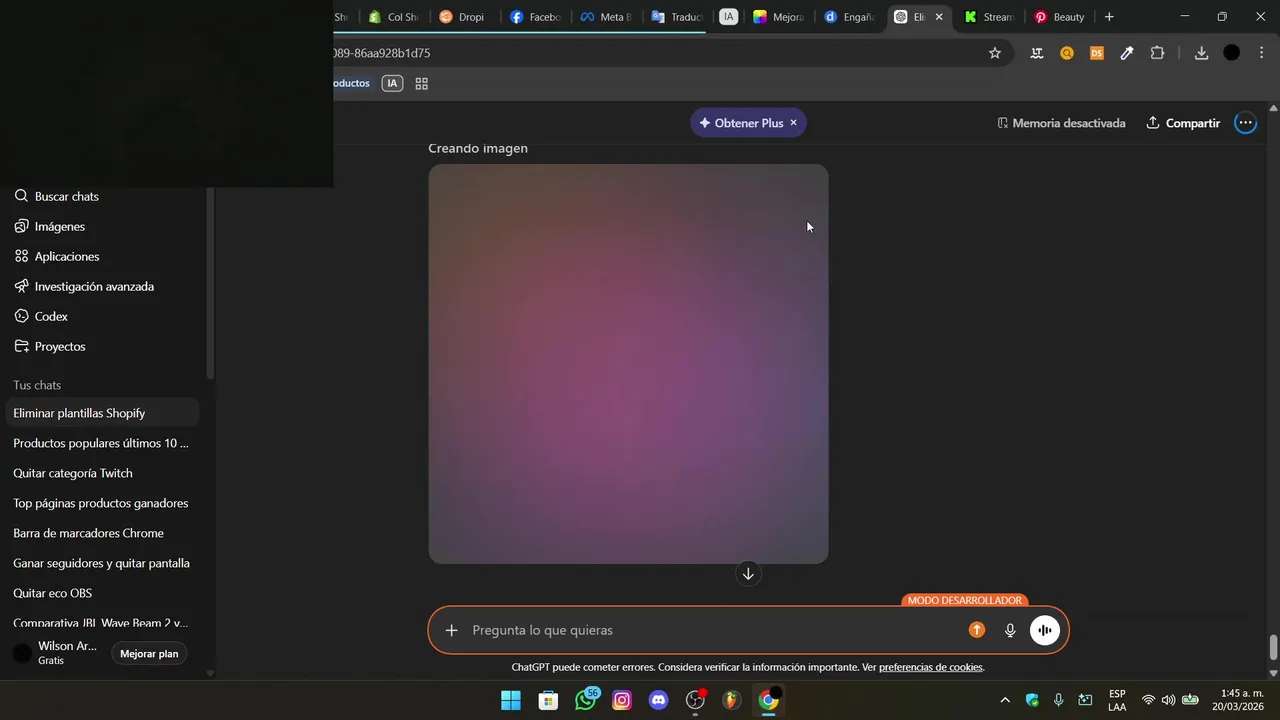Switch to the Stream Kick tab
Screen dimensions: 1280x720
[x=989, y=17]
